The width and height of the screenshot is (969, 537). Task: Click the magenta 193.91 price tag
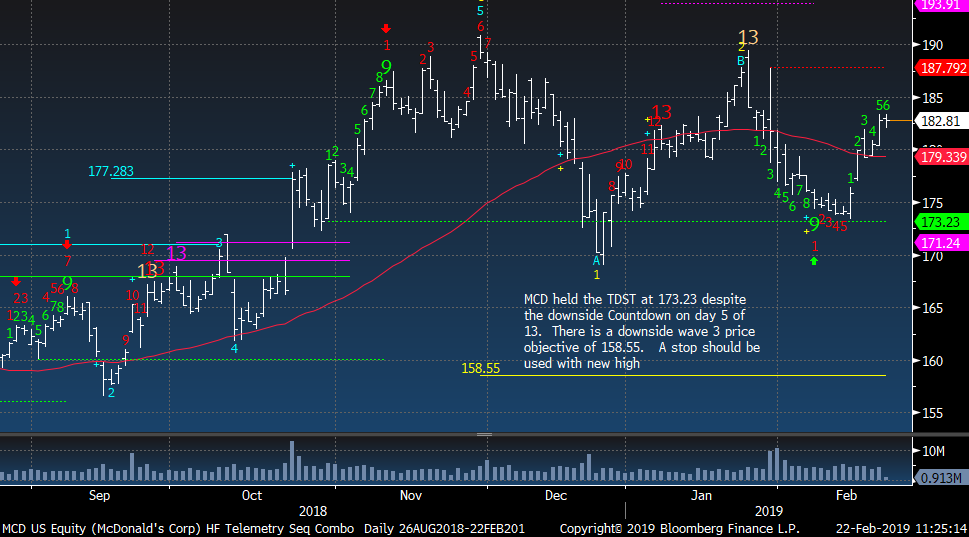pyautogui.click(x=940, y=5)
